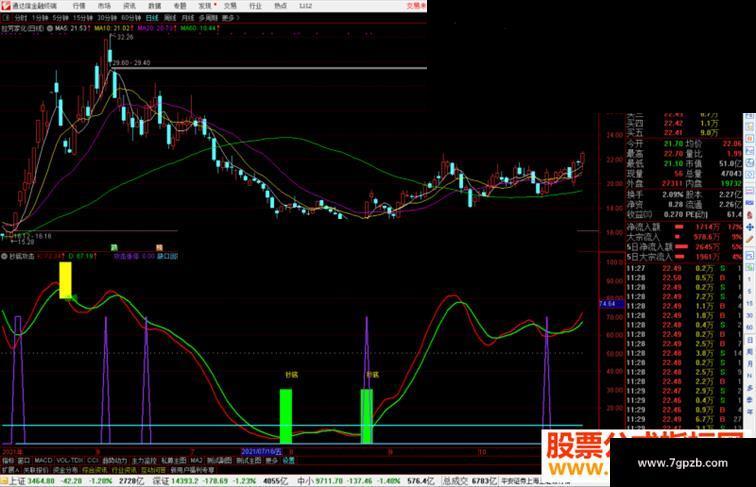The height and width of the screenshot is (487, 756).
Task: Open the 综合资讯 tab
Action: click(95, 470)
